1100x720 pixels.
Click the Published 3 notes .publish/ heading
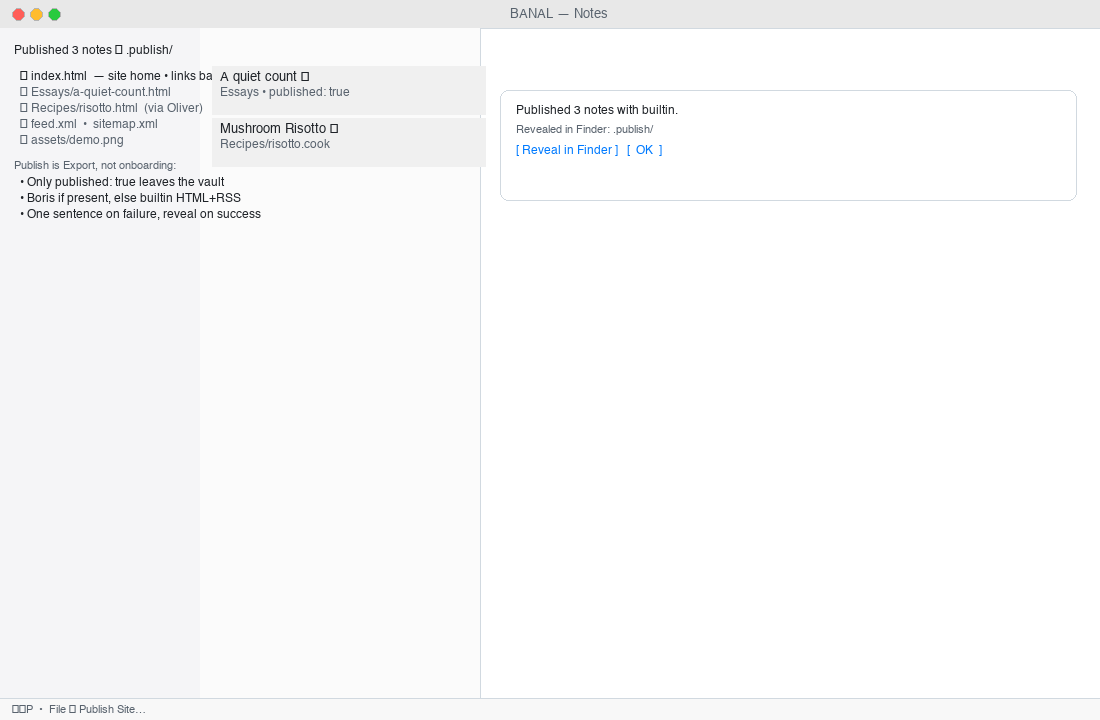[93, 50]
